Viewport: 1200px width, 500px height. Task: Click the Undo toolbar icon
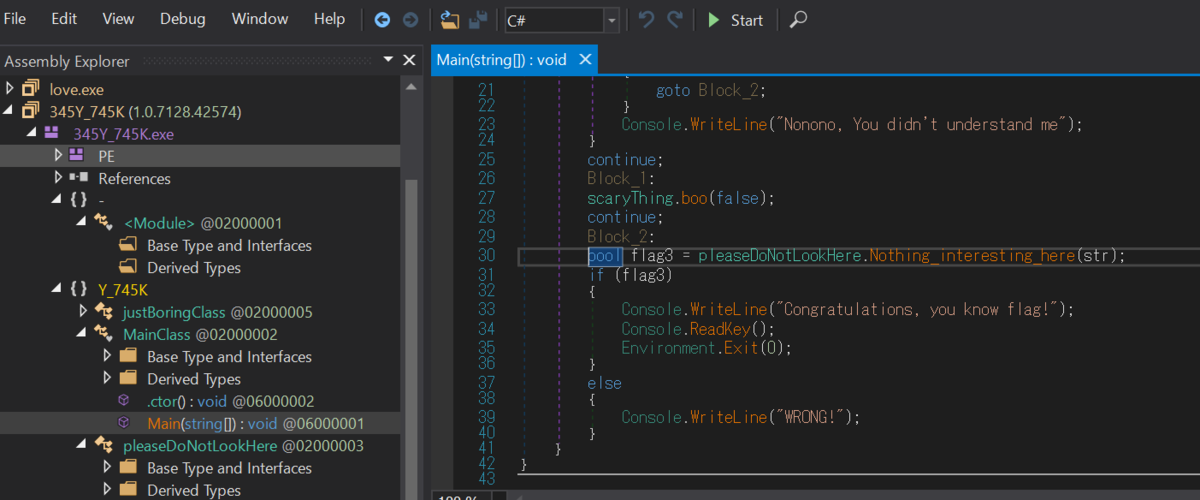(x=646, y=20)
